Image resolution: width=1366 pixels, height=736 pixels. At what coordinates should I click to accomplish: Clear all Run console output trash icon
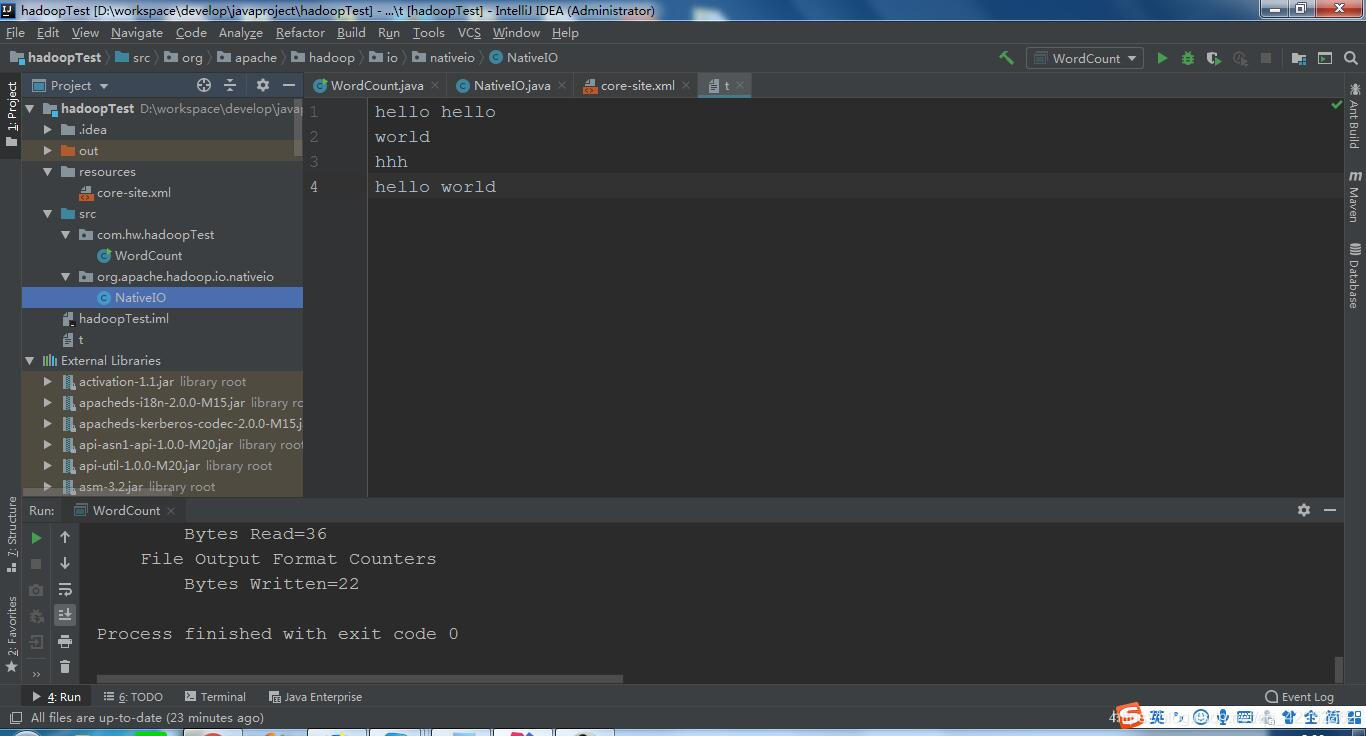pos(65,667)
